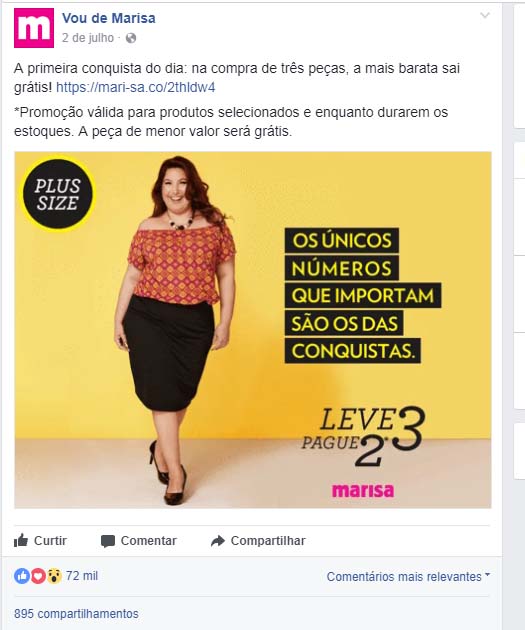Click the "2 de julho" post timestamp
Screen dimensions: 525x630
[88, 38]
